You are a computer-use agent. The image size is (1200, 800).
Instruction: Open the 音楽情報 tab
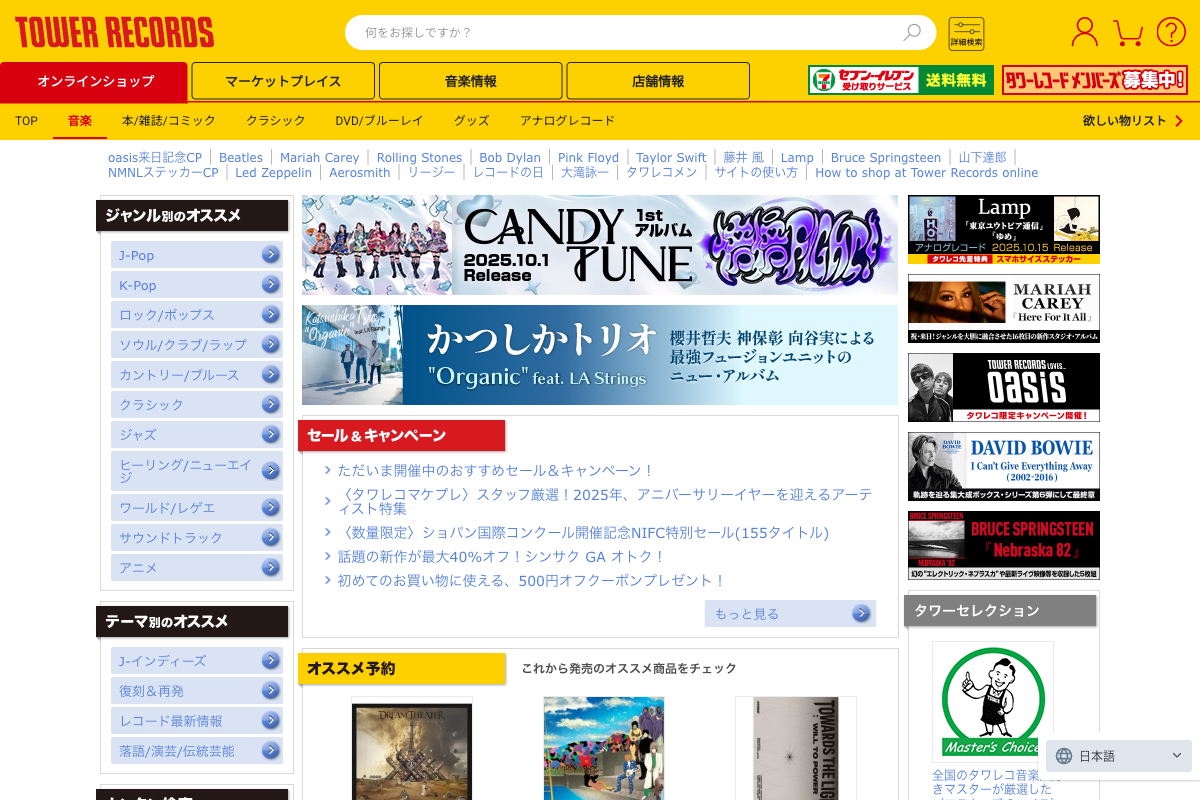470,81
